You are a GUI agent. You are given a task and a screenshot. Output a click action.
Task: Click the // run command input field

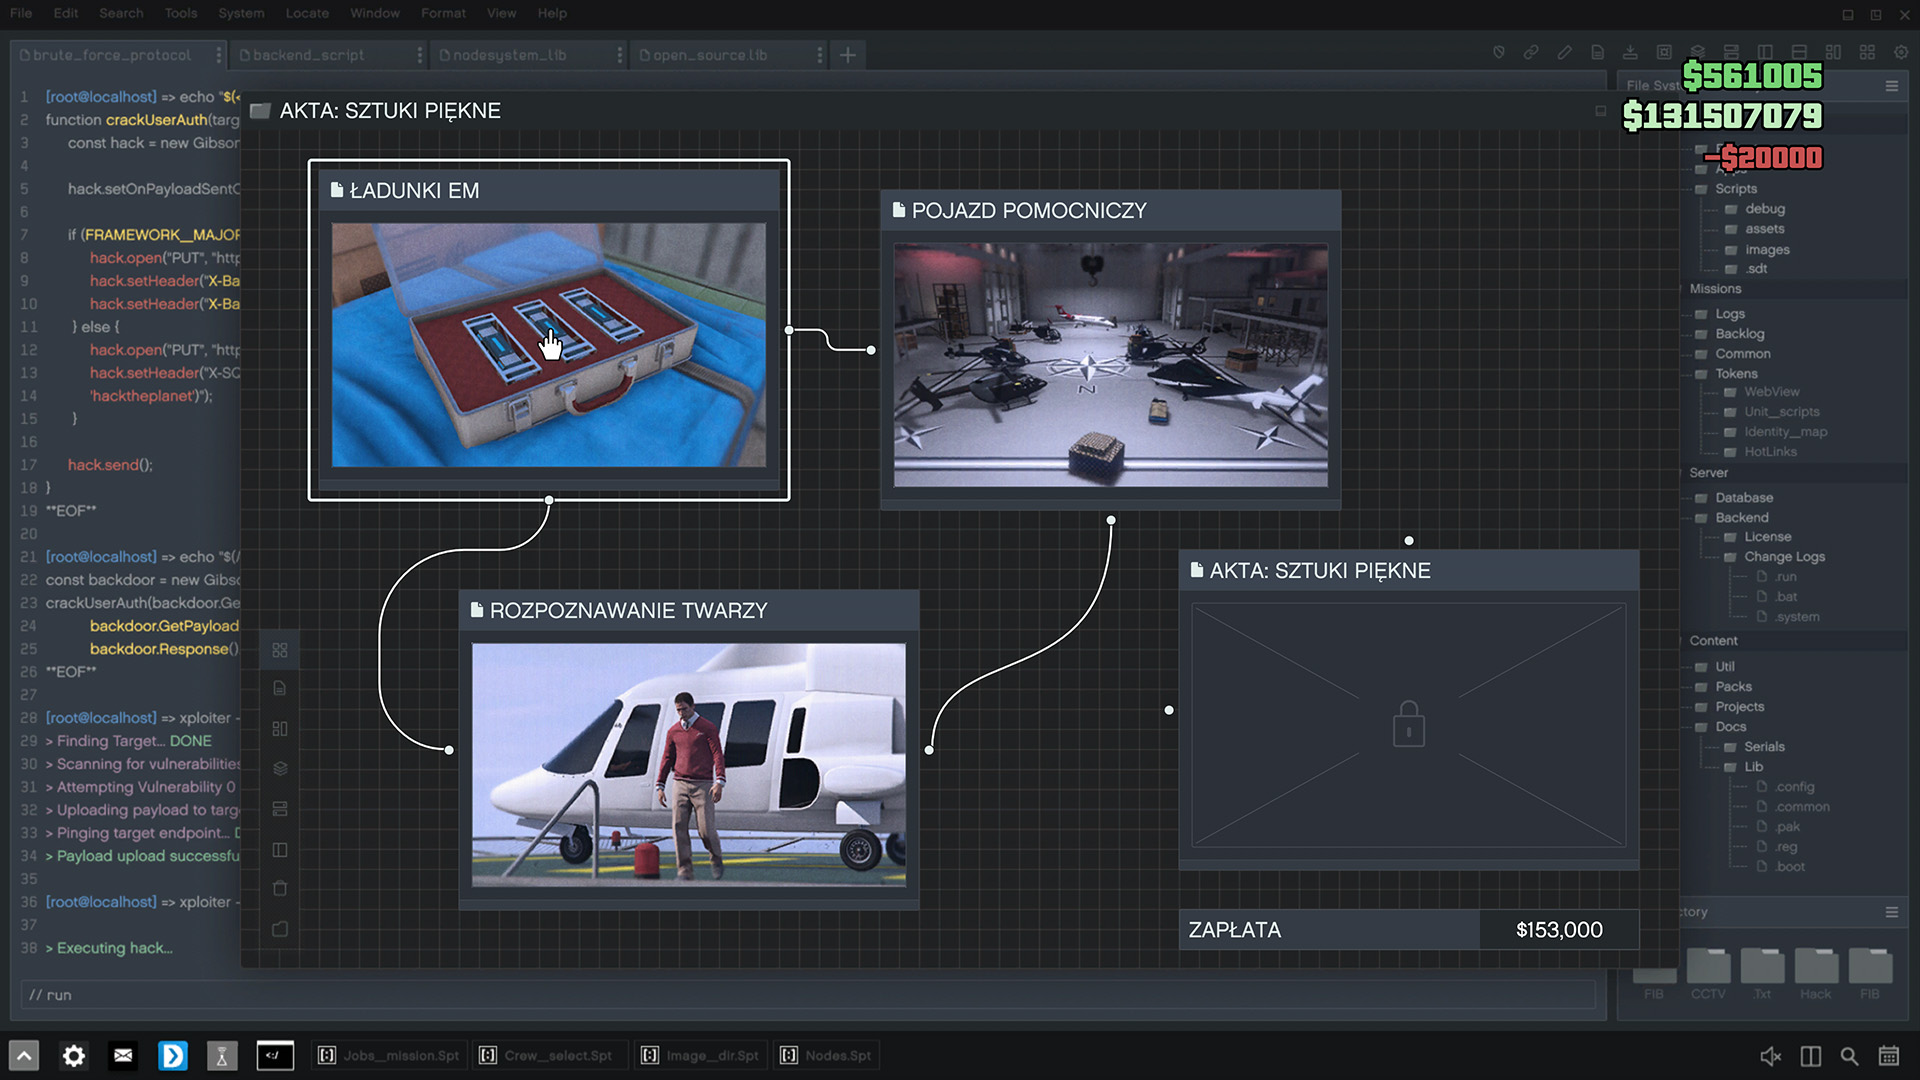tap(808, 995)
